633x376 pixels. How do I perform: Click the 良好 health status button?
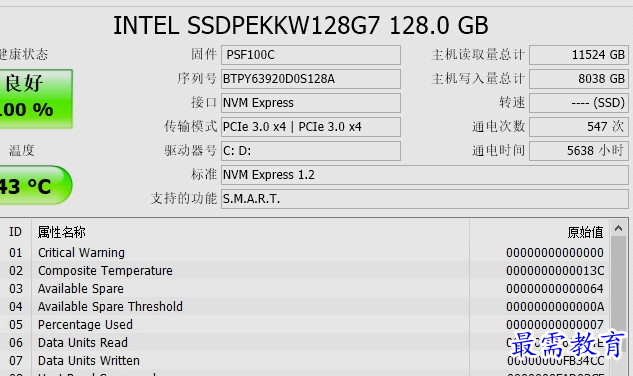click(36, 99)
